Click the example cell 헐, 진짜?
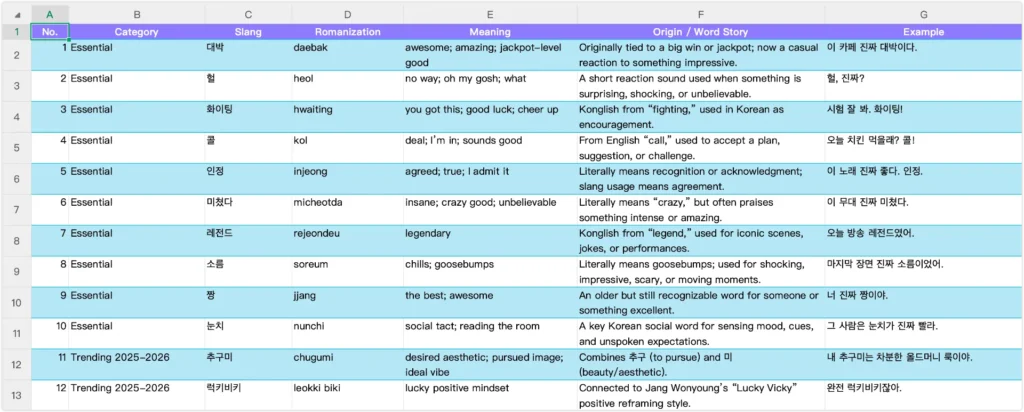The height and width of the screenshot is (412, 1024). click(923, 86)
